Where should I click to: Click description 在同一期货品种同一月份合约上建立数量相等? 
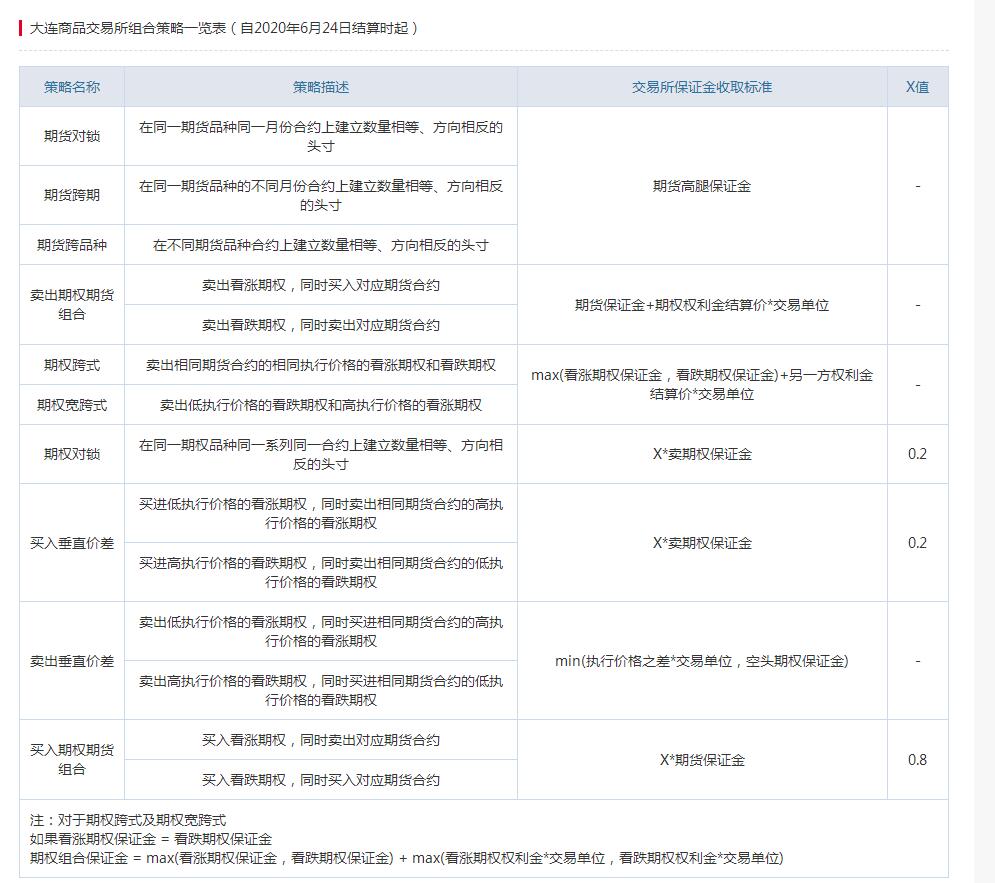pos(320,136)
